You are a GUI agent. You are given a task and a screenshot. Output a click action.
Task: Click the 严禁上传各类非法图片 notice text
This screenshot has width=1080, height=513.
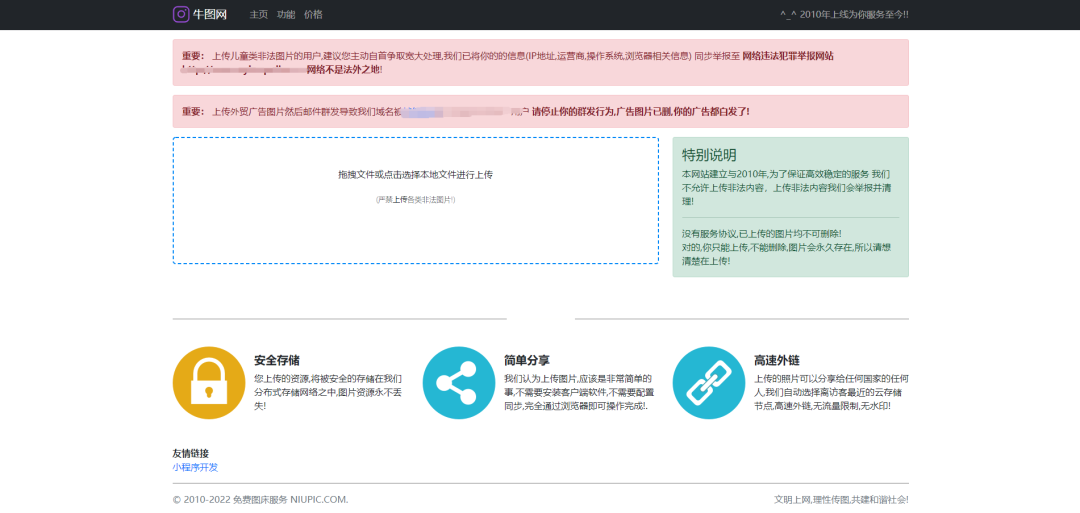[x=415, y=200]
